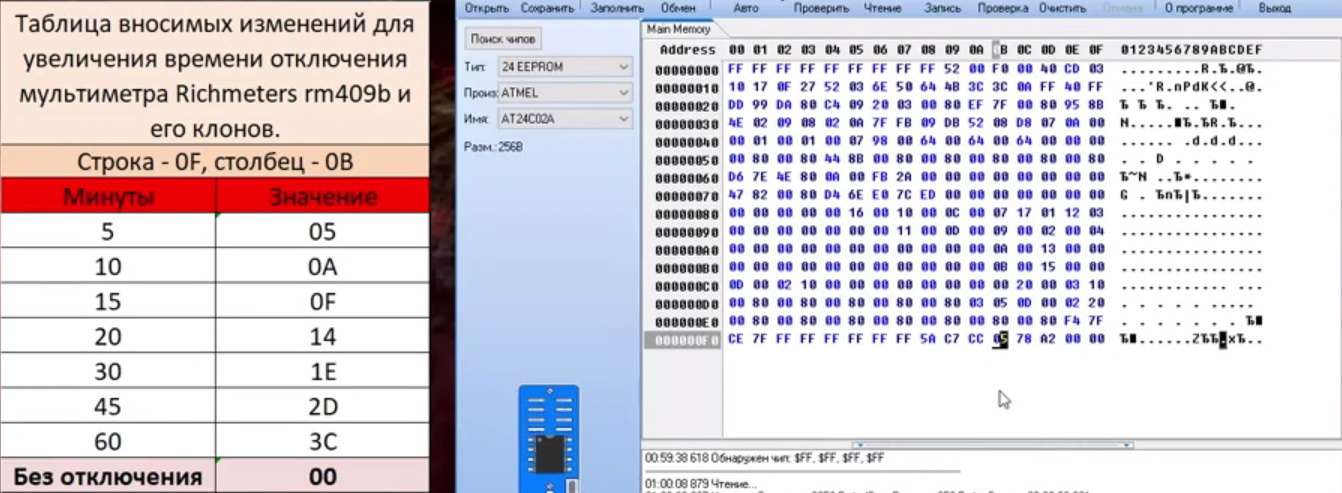The width and height of the screenshot is (1342, 493).
Task: Erase the chip with Очистить
Action: (x=1062, y=7)
